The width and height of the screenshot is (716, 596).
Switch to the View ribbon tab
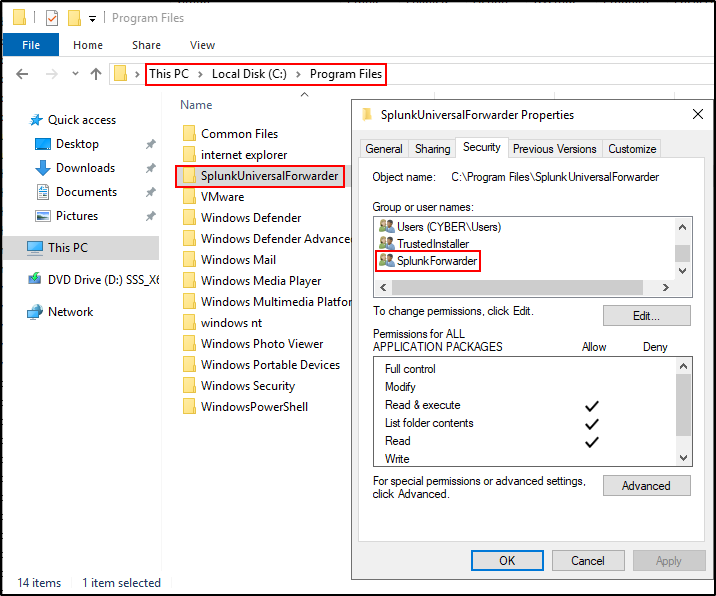click(x=202, y=45)
